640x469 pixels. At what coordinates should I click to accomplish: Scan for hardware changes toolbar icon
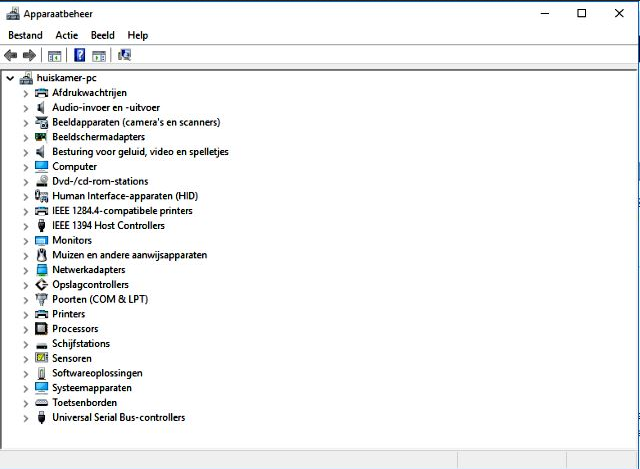coord(124,55)
